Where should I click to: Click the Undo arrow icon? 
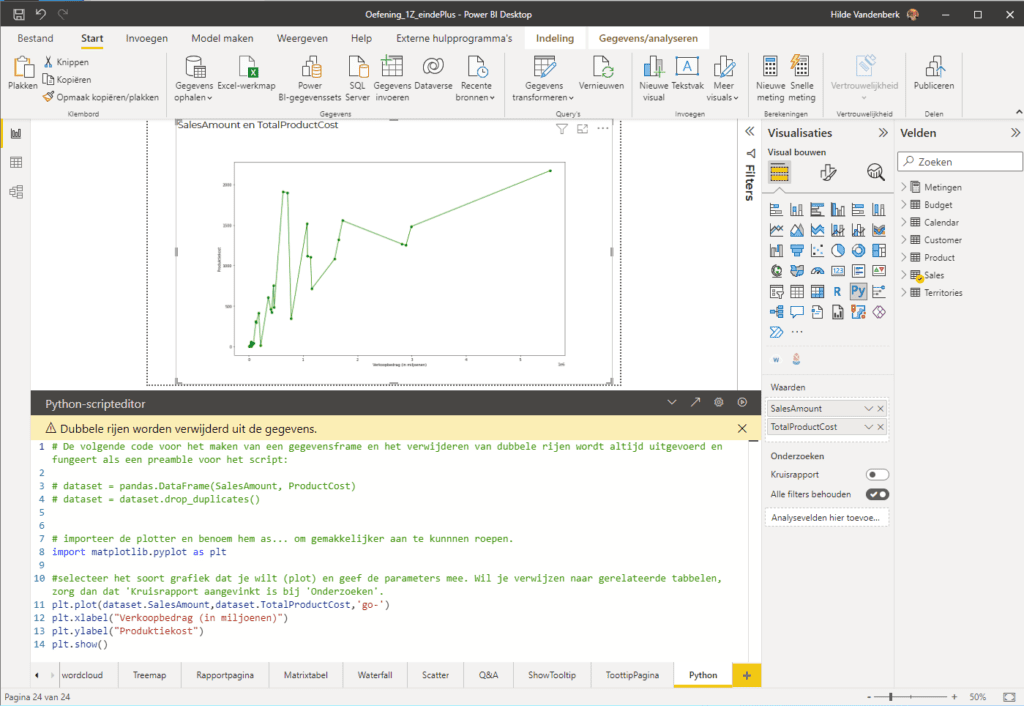[40, 14]
